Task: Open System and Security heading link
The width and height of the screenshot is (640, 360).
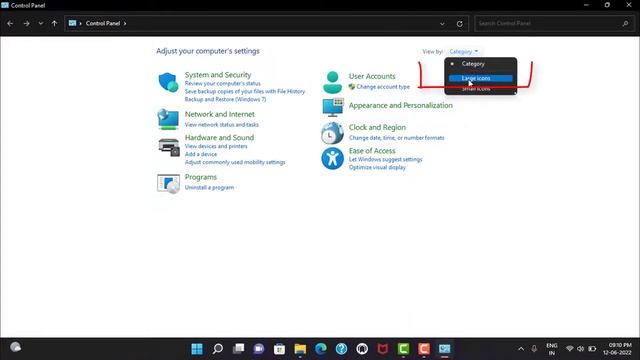Action: 218,75
